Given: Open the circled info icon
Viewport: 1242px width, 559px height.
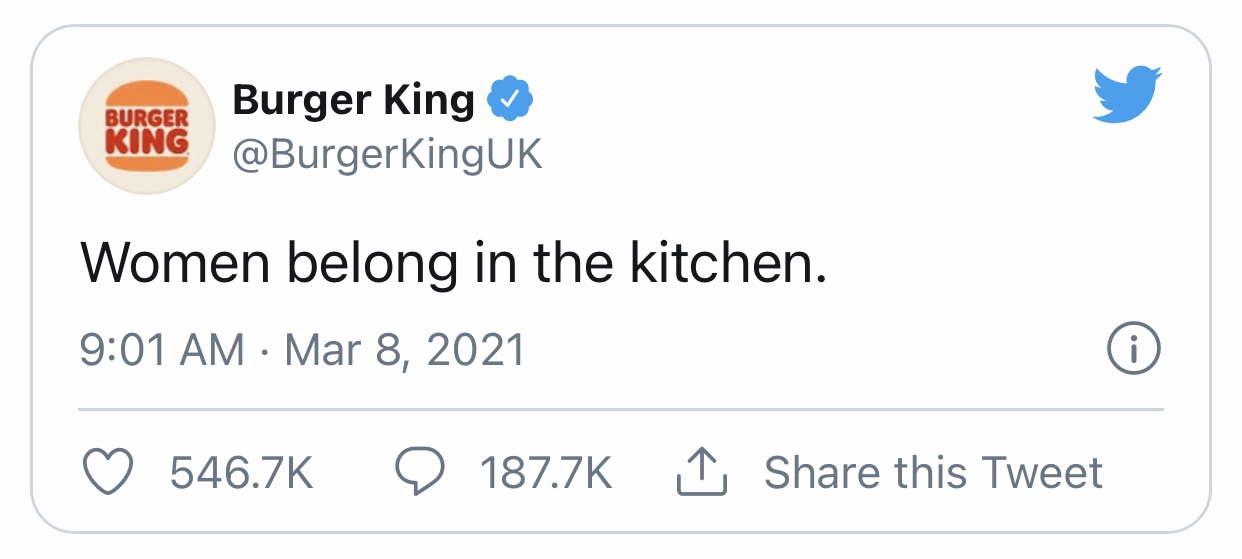Looking at the screenshot, I should (x=1135, y=350).
